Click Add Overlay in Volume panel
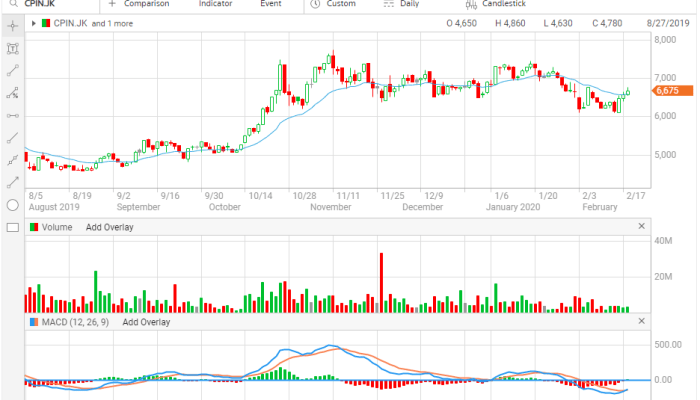The image size is (700, 400). (109, 227)
